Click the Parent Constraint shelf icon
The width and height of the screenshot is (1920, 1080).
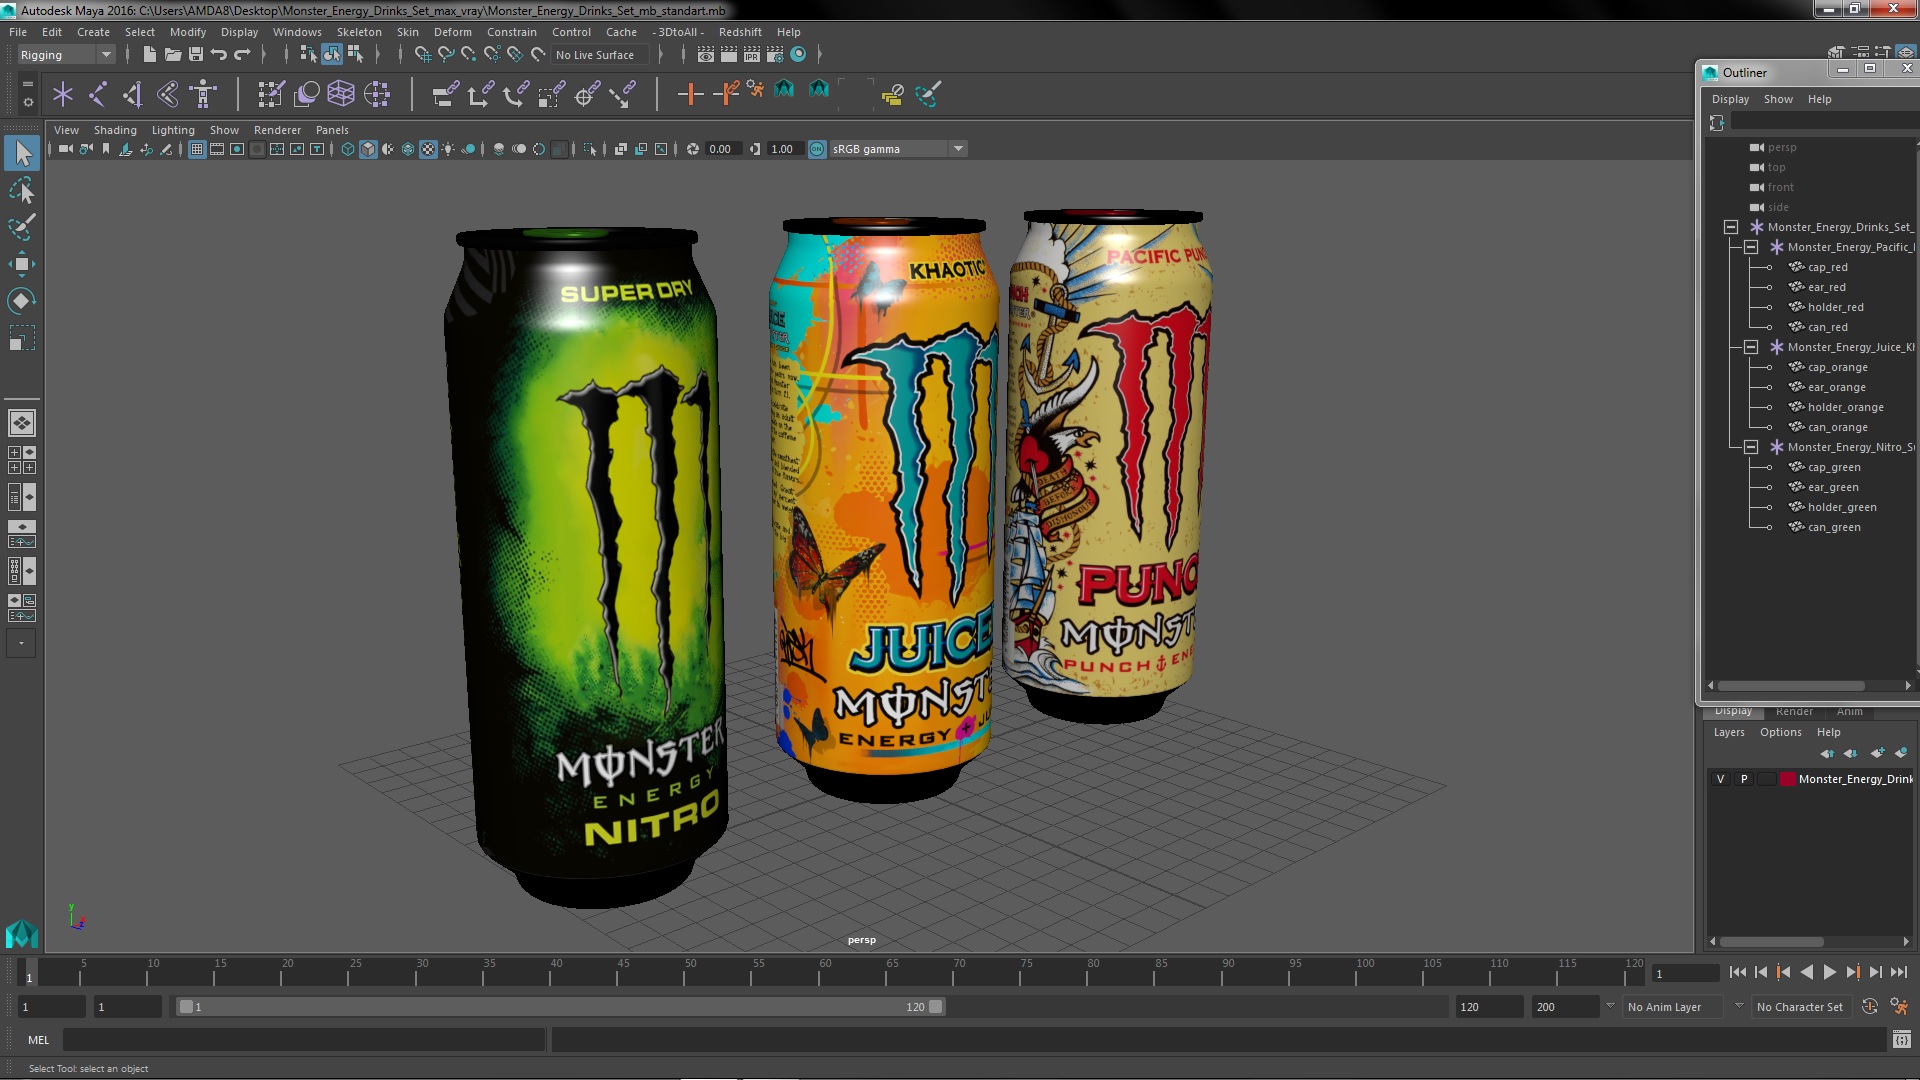pyautogui.click(x=446, y=94)
